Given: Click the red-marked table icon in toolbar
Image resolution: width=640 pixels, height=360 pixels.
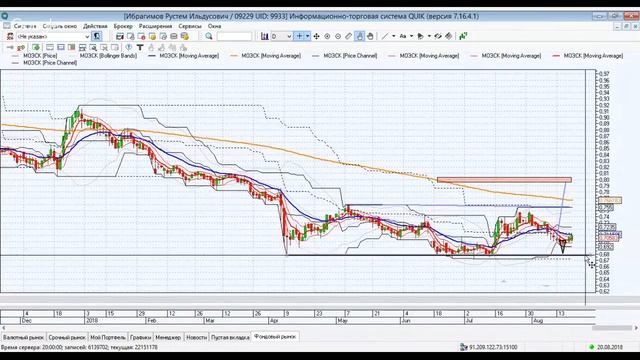Looking at the screenshot, I should 141,36.
